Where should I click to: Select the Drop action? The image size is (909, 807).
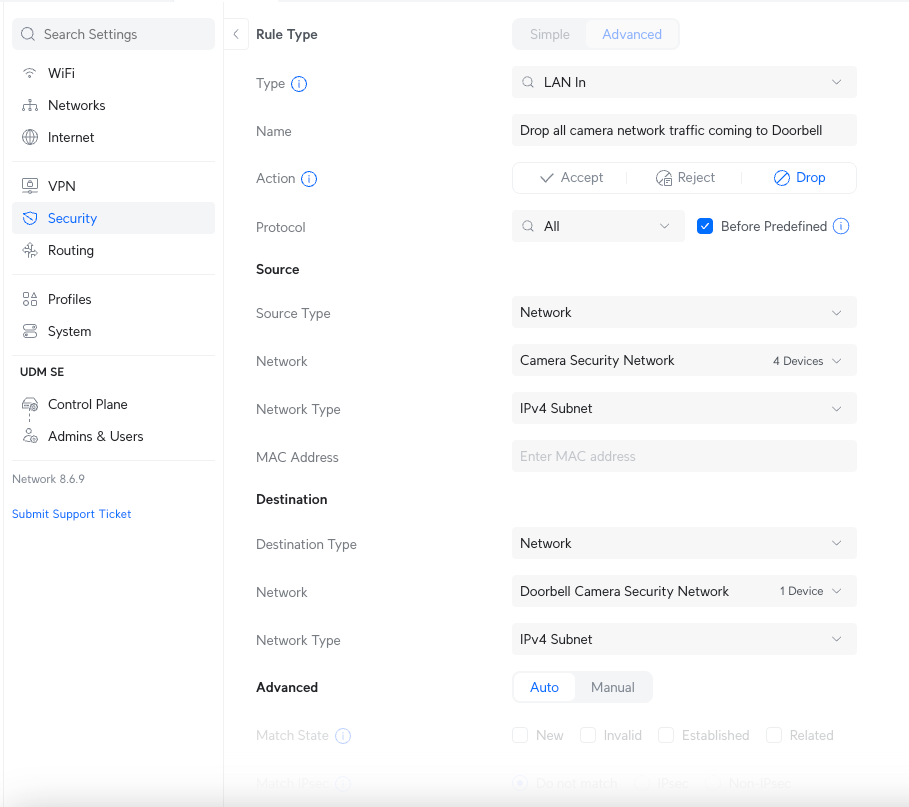799,177
